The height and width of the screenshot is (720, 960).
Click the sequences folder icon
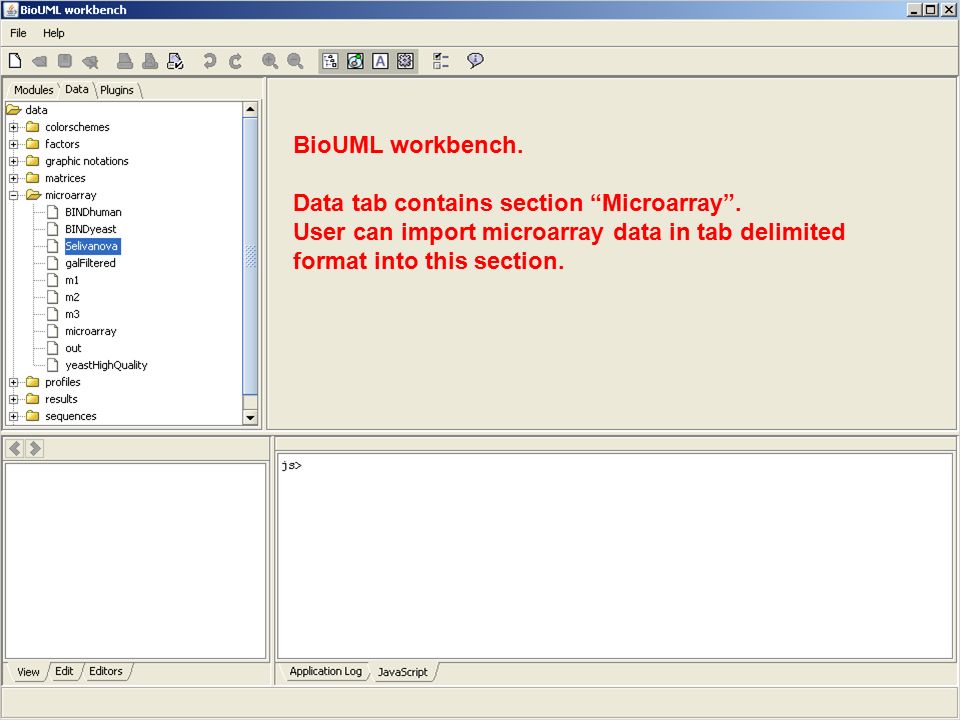click(32, 416)
